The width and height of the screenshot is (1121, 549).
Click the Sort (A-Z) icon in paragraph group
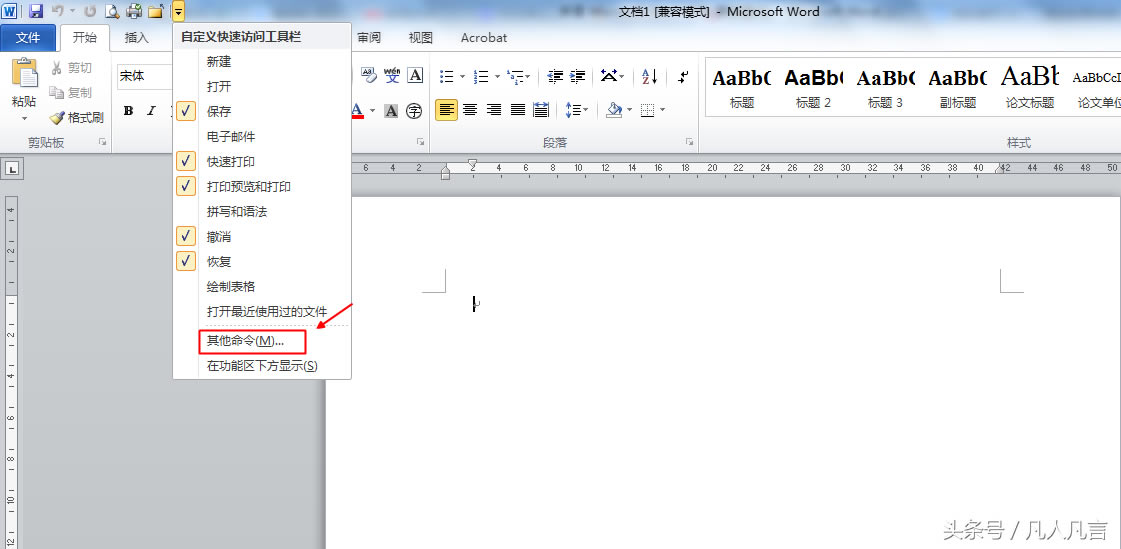pos(649,76)
